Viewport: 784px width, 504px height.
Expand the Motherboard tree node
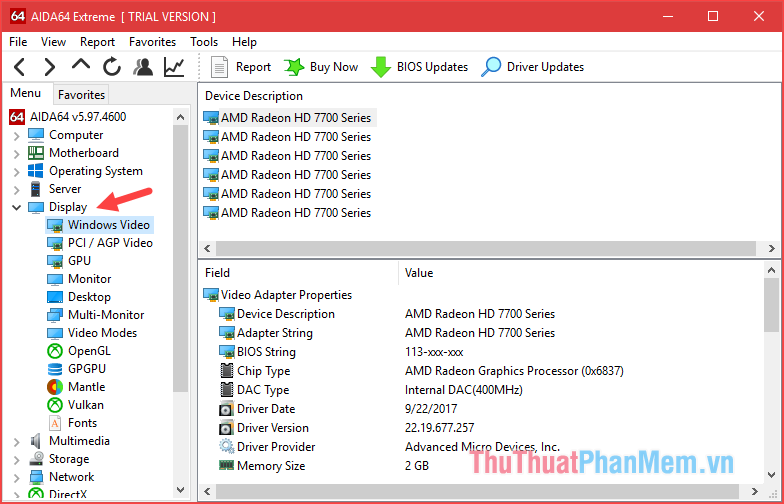pyautogui.click(x=16, y=154)
